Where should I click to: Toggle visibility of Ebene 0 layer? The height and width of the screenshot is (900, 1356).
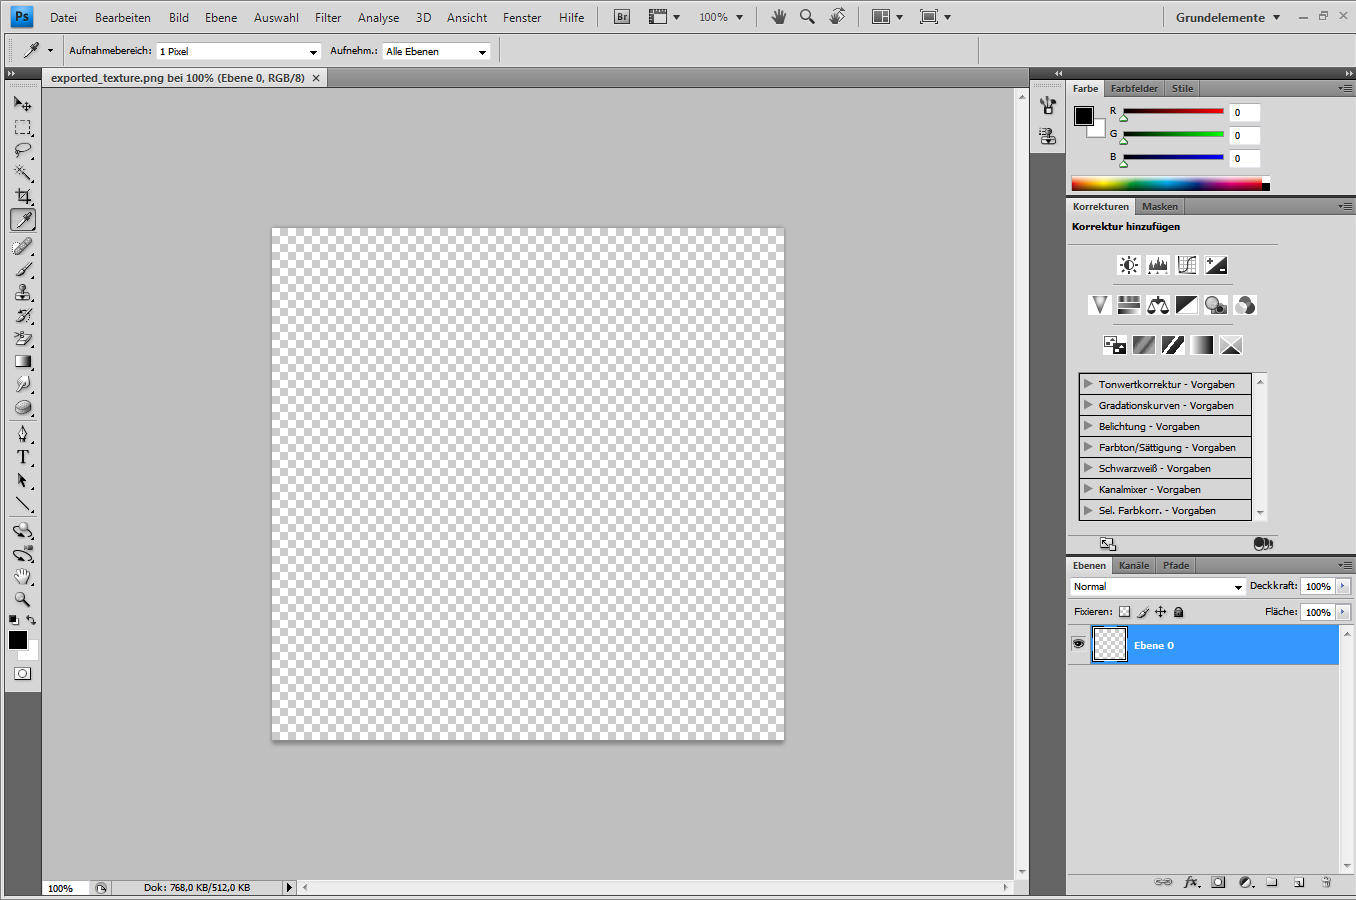point(1078,644)
